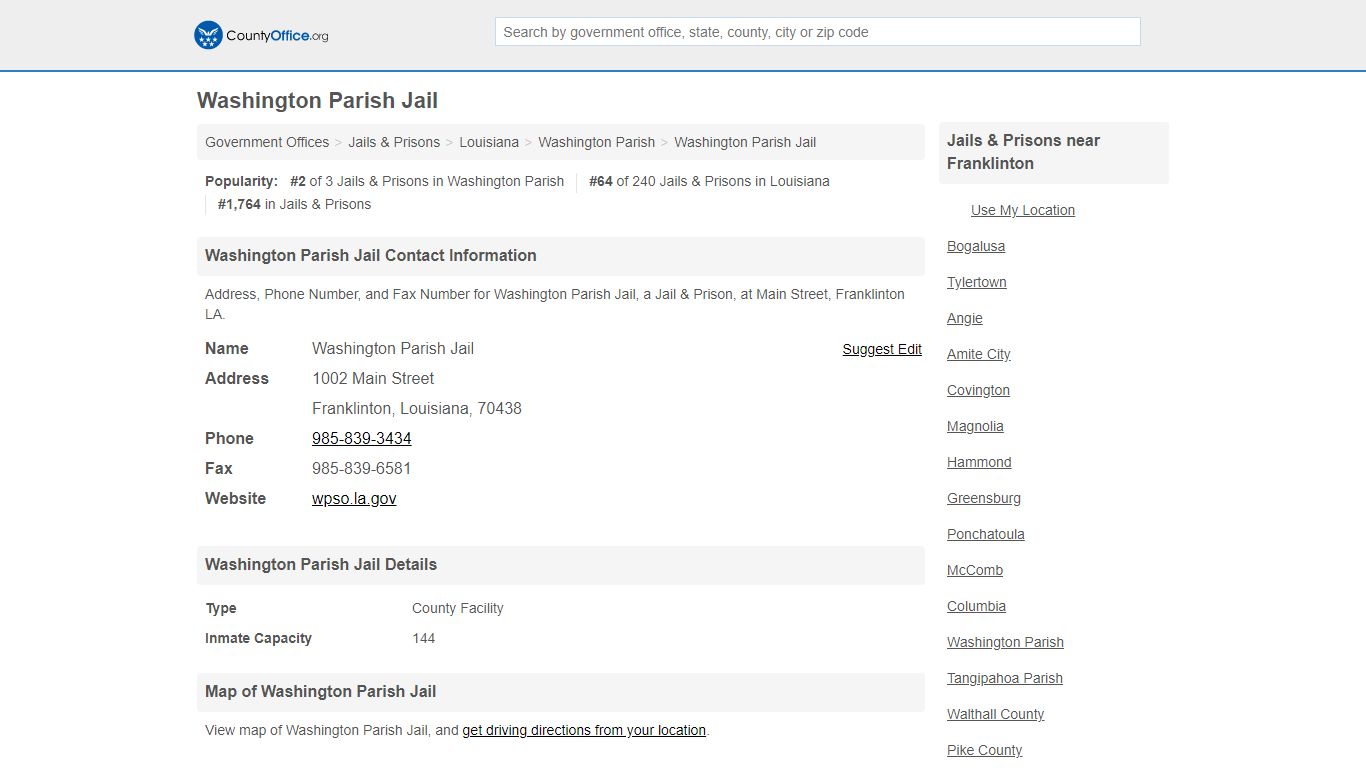The height and width of the screenshot is (768, 1366).
Task: Open Hammond jails link
Action: click(x=979, y=462)
